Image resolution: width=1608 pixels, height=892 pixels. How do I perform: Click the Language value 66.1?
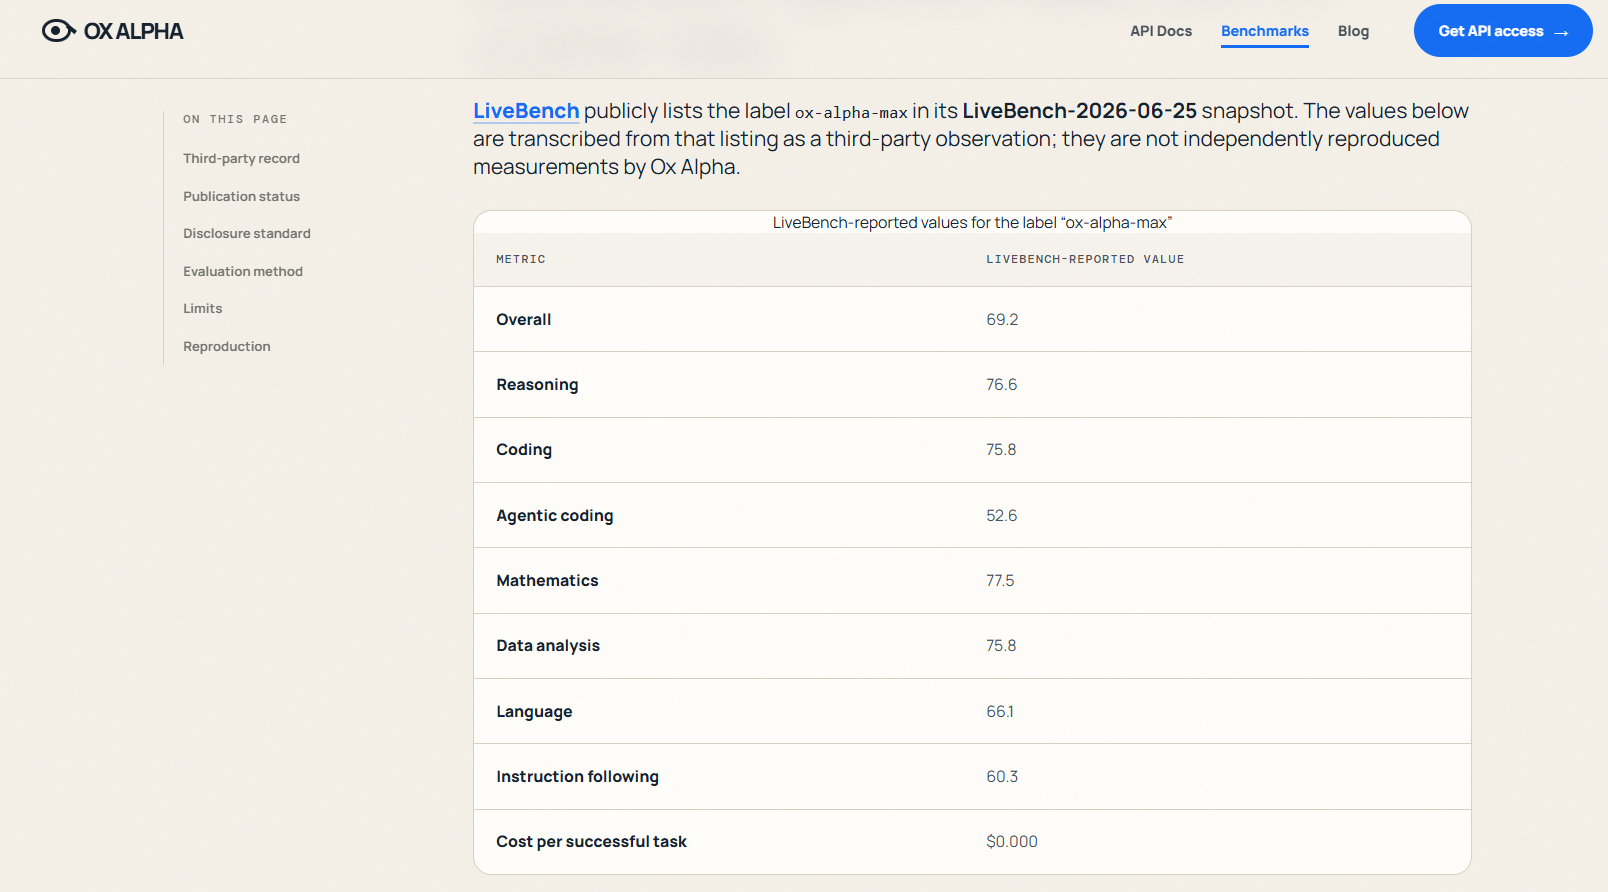point(1000,711)
